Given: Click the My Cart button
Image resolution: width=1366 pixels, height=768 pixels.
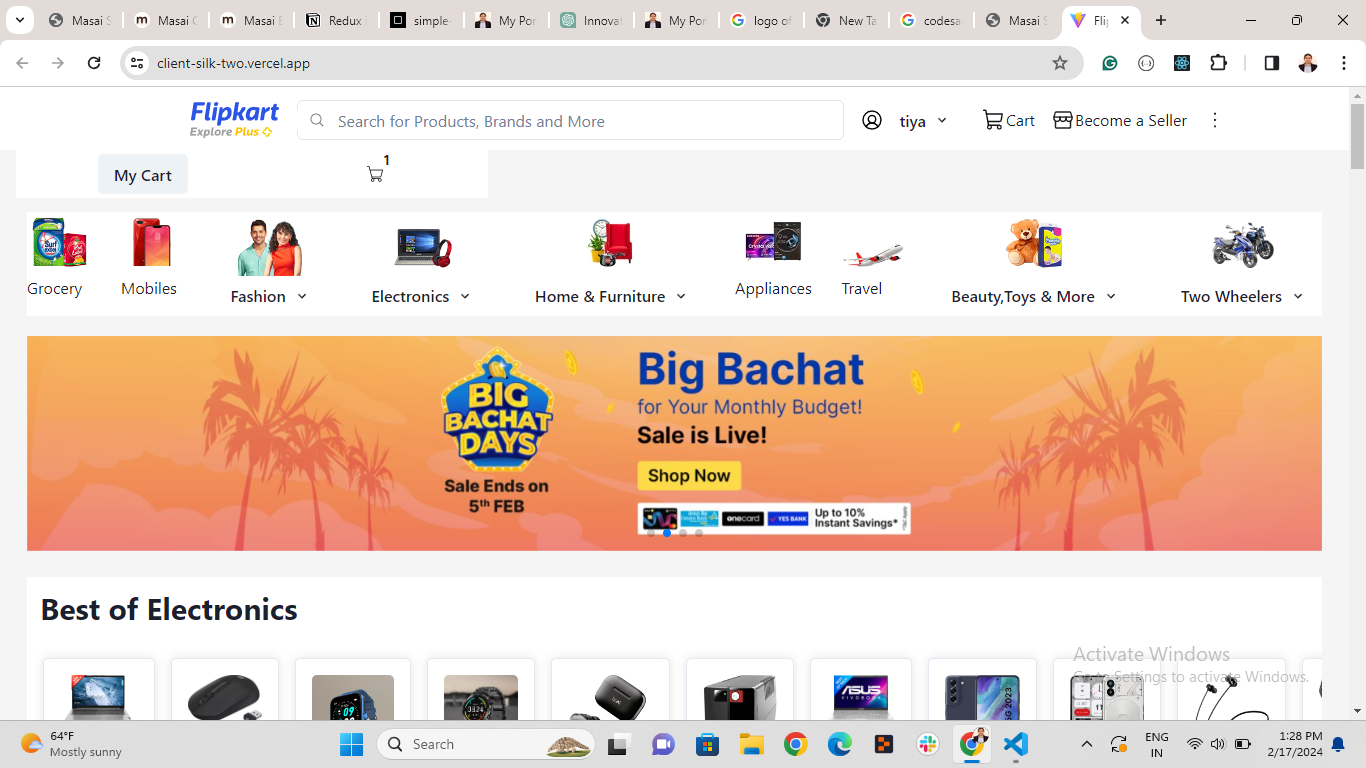Looking at the screenshot, I should coord(143,175).
